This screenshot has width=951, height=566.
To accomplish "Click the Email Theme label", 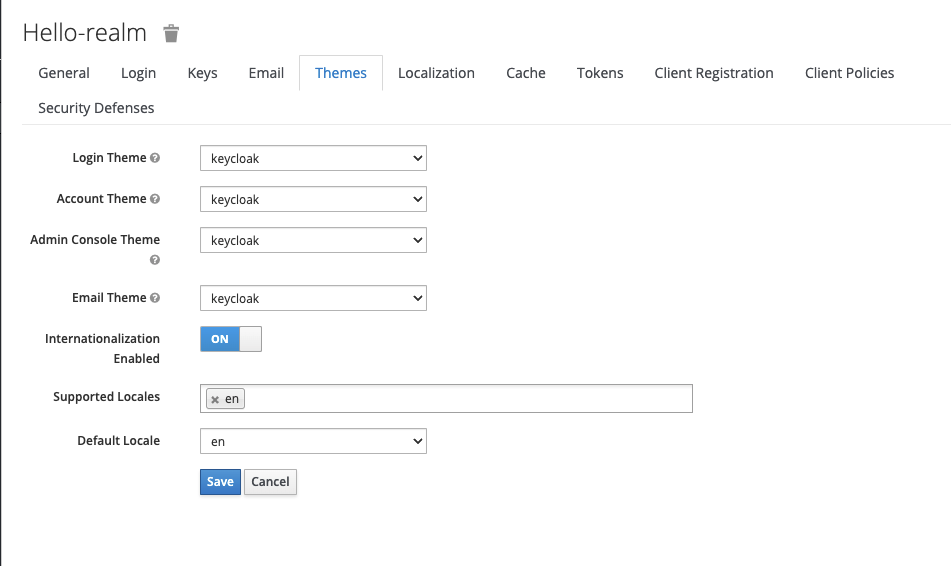I will [109, 298].
